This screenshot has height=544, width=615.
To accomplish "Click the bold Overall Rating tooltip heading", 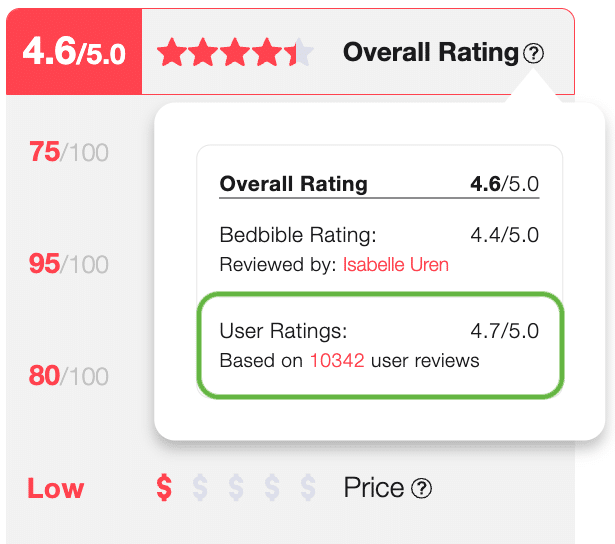I will pyautogui.click(x=294, y=184).
